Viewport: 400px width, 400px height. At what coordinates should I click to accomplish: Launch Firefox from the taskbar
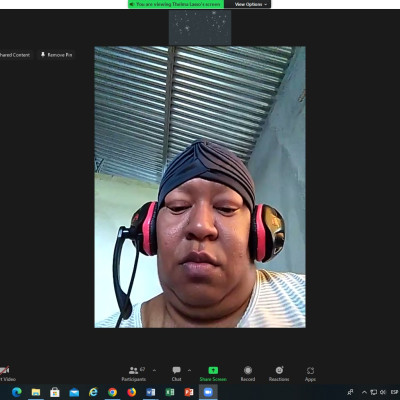pos(132,392)
